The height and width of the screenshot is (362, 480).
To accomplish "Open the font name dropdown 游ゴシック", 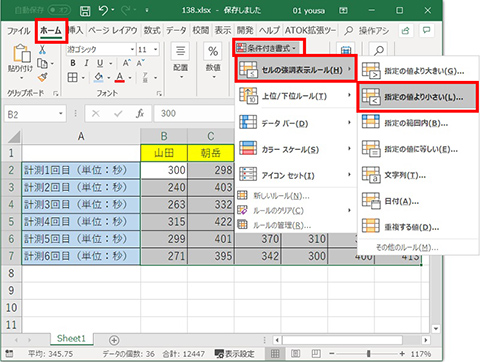I will coord(133,50).
